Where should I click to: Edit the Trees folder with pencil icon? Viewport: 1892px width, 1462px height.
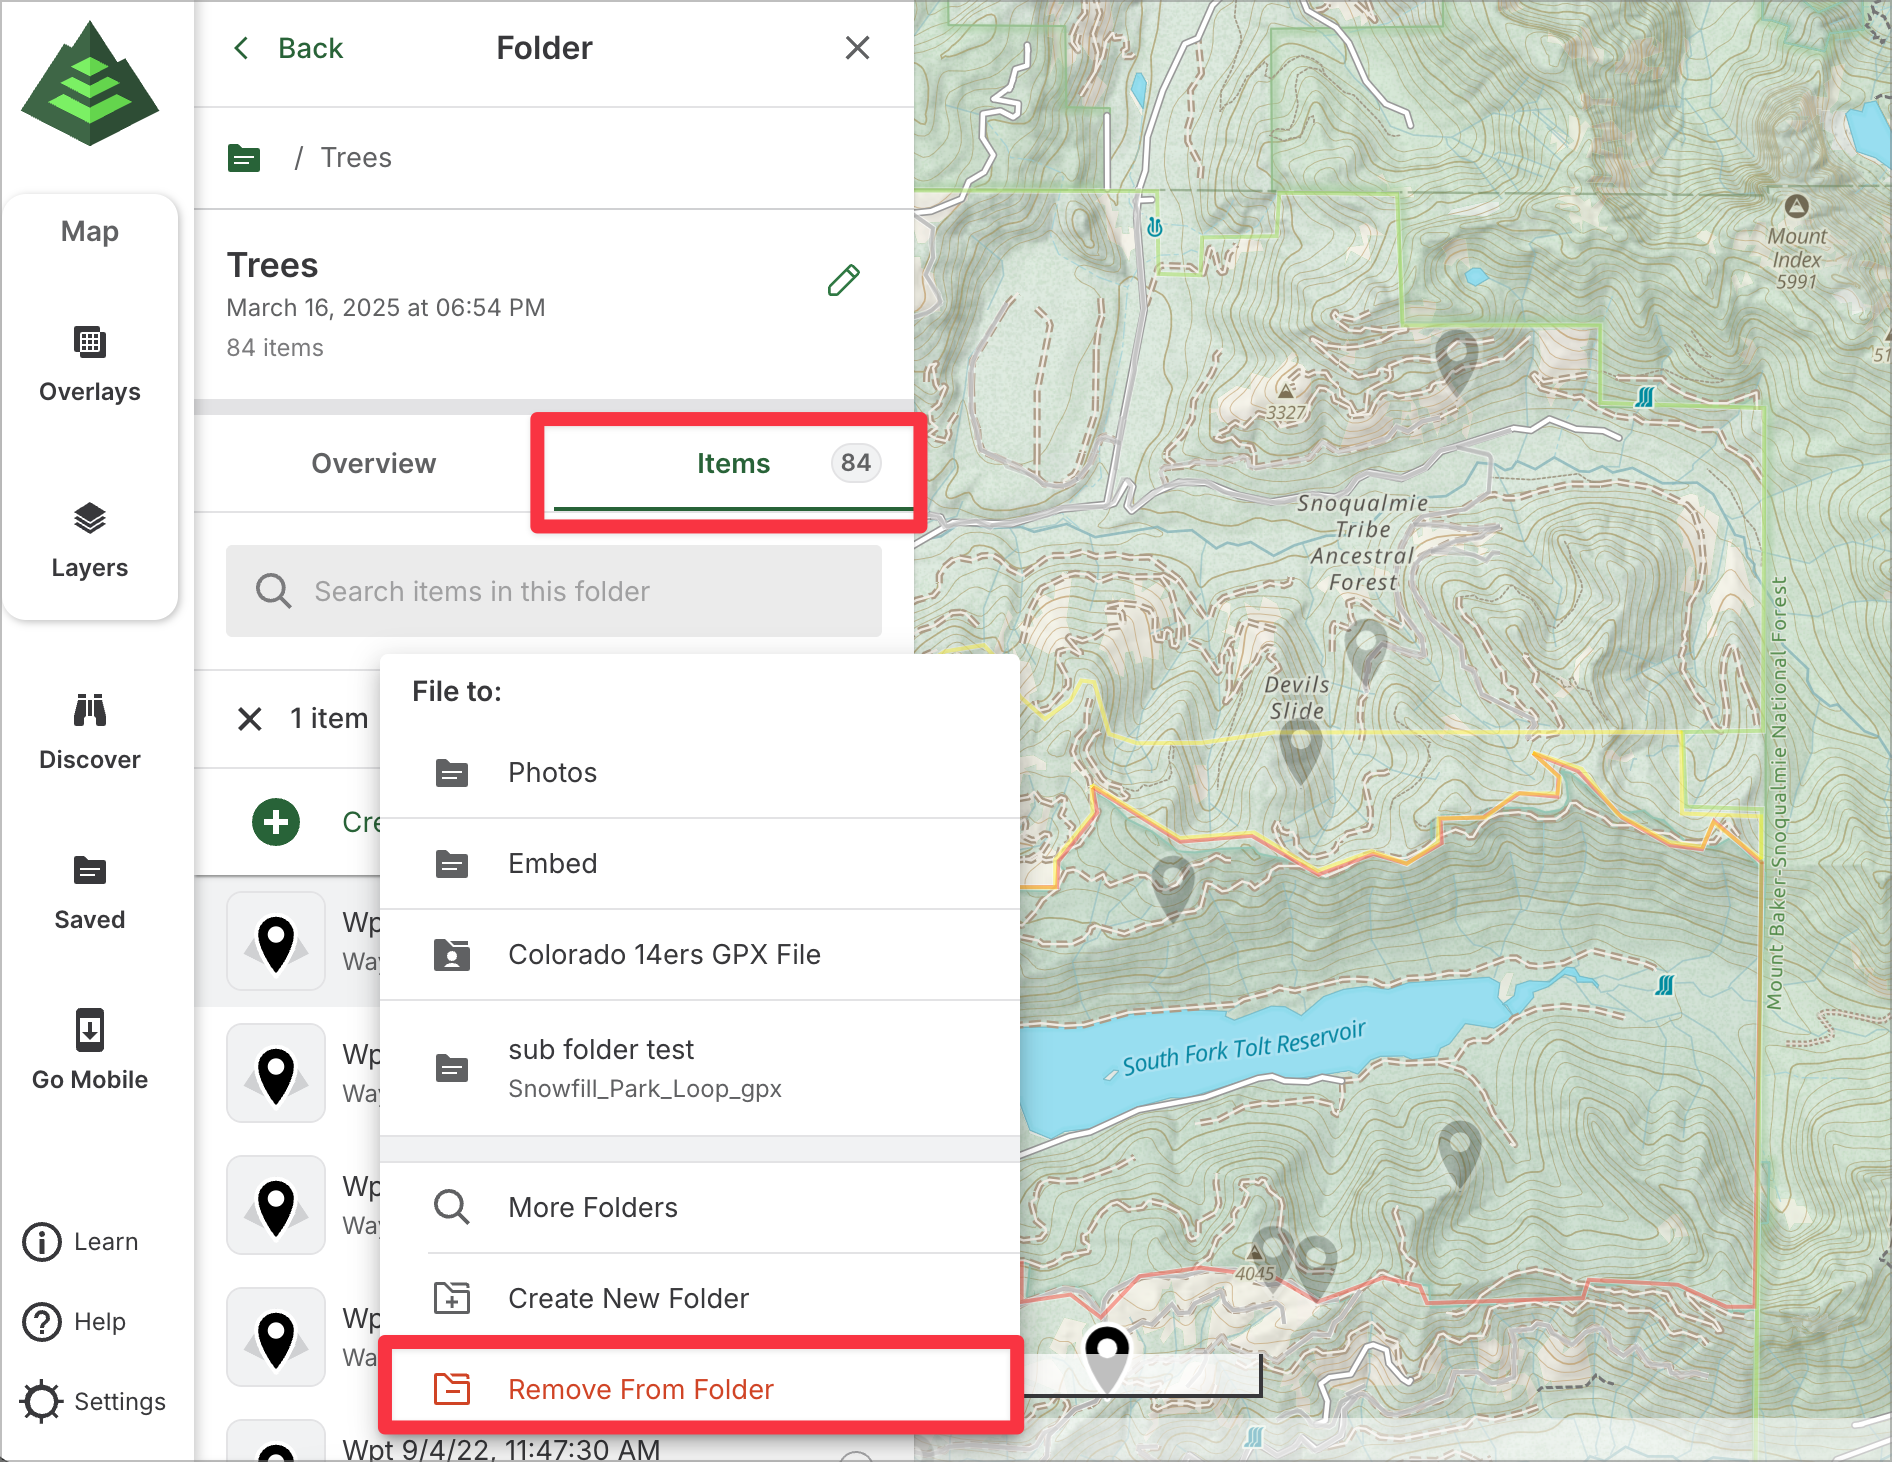[x=843, y=281]
